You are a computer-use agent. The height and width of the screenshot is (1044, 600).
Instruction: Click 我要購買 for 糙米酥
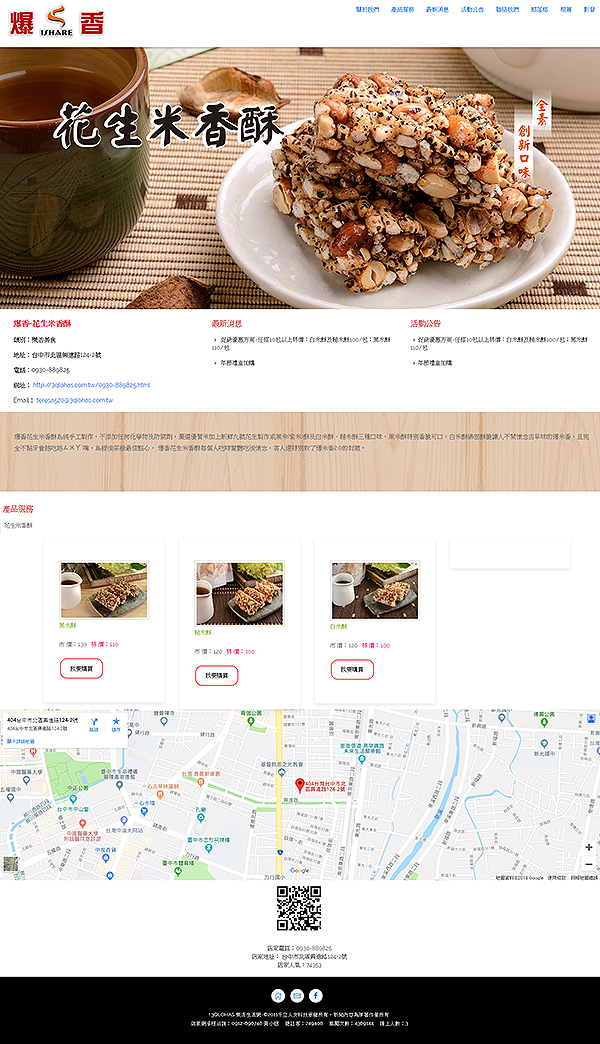pos(216,675)
